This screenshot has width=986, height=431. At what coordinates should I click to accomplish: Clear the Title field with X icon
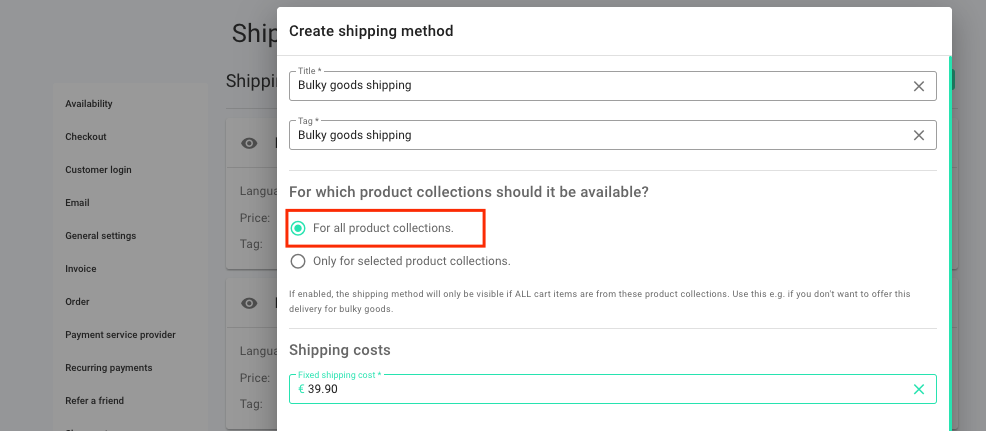pos(919,86)
